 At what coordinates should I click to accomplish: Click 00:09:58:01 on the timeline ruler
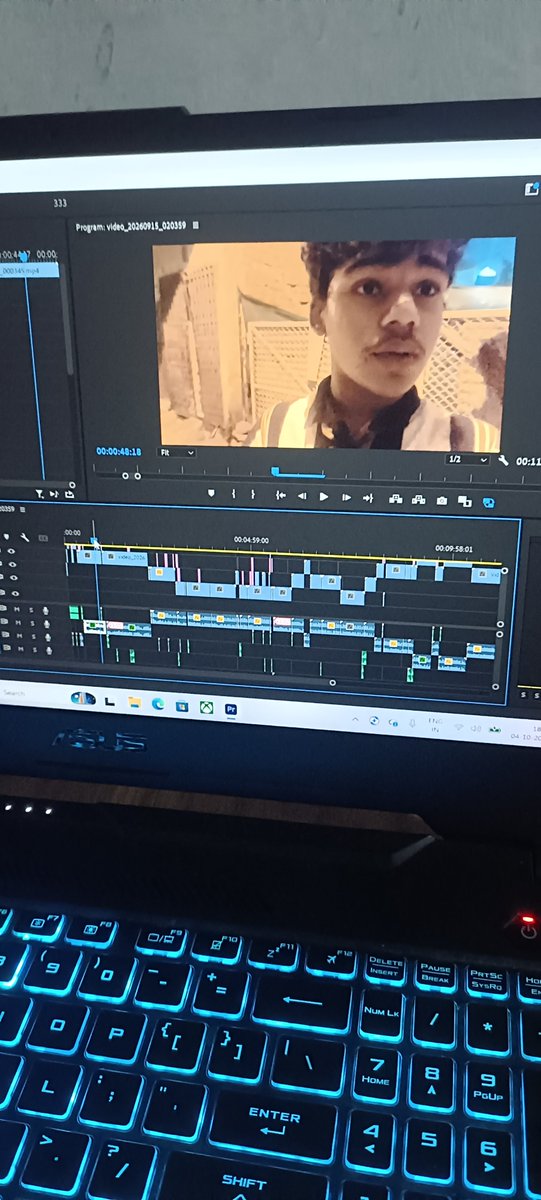453,548
